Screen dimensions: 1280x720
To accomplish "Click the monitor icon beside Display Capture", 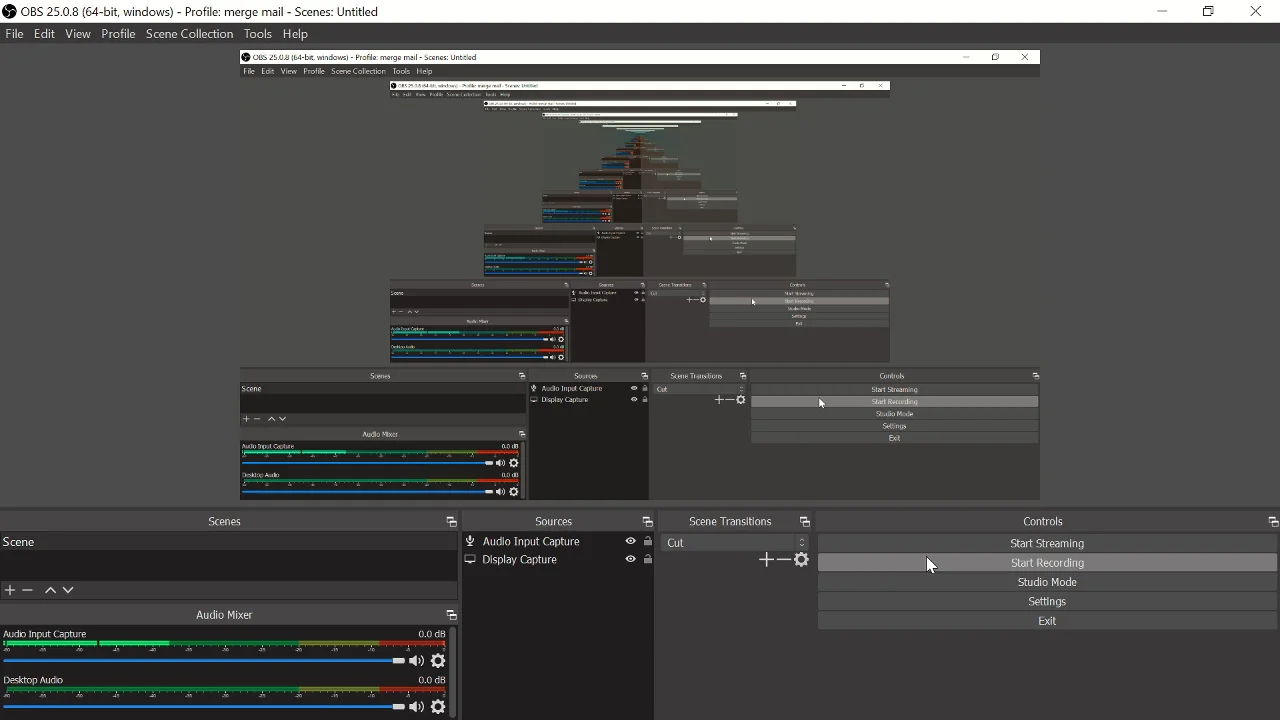I will [x=470, y=559].
